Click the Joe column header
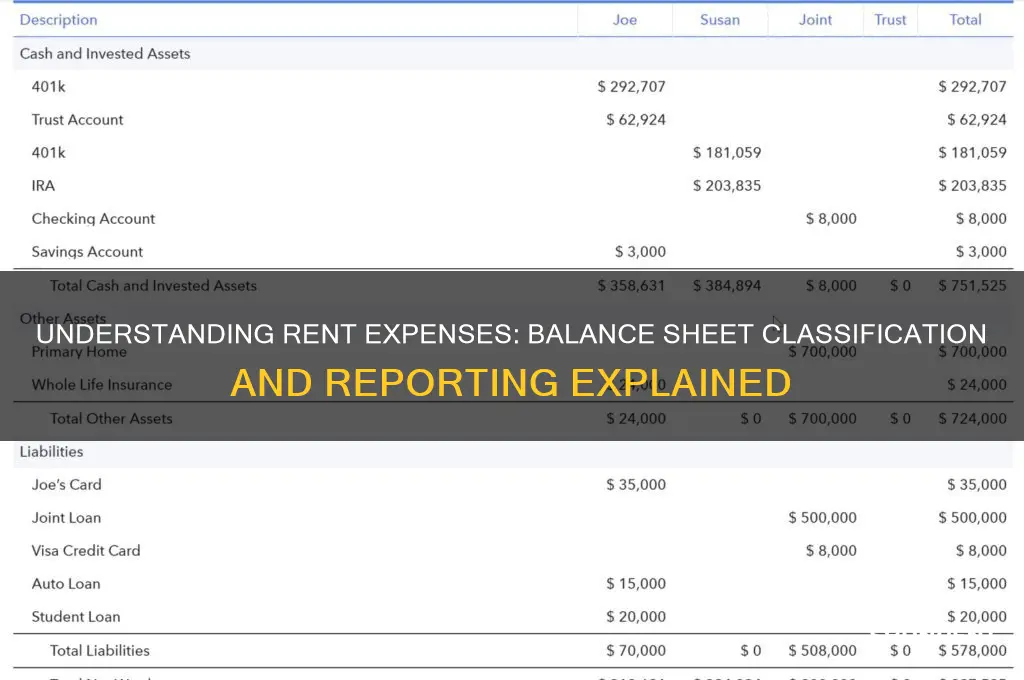 pyautogui.click(x=624, y=20)
